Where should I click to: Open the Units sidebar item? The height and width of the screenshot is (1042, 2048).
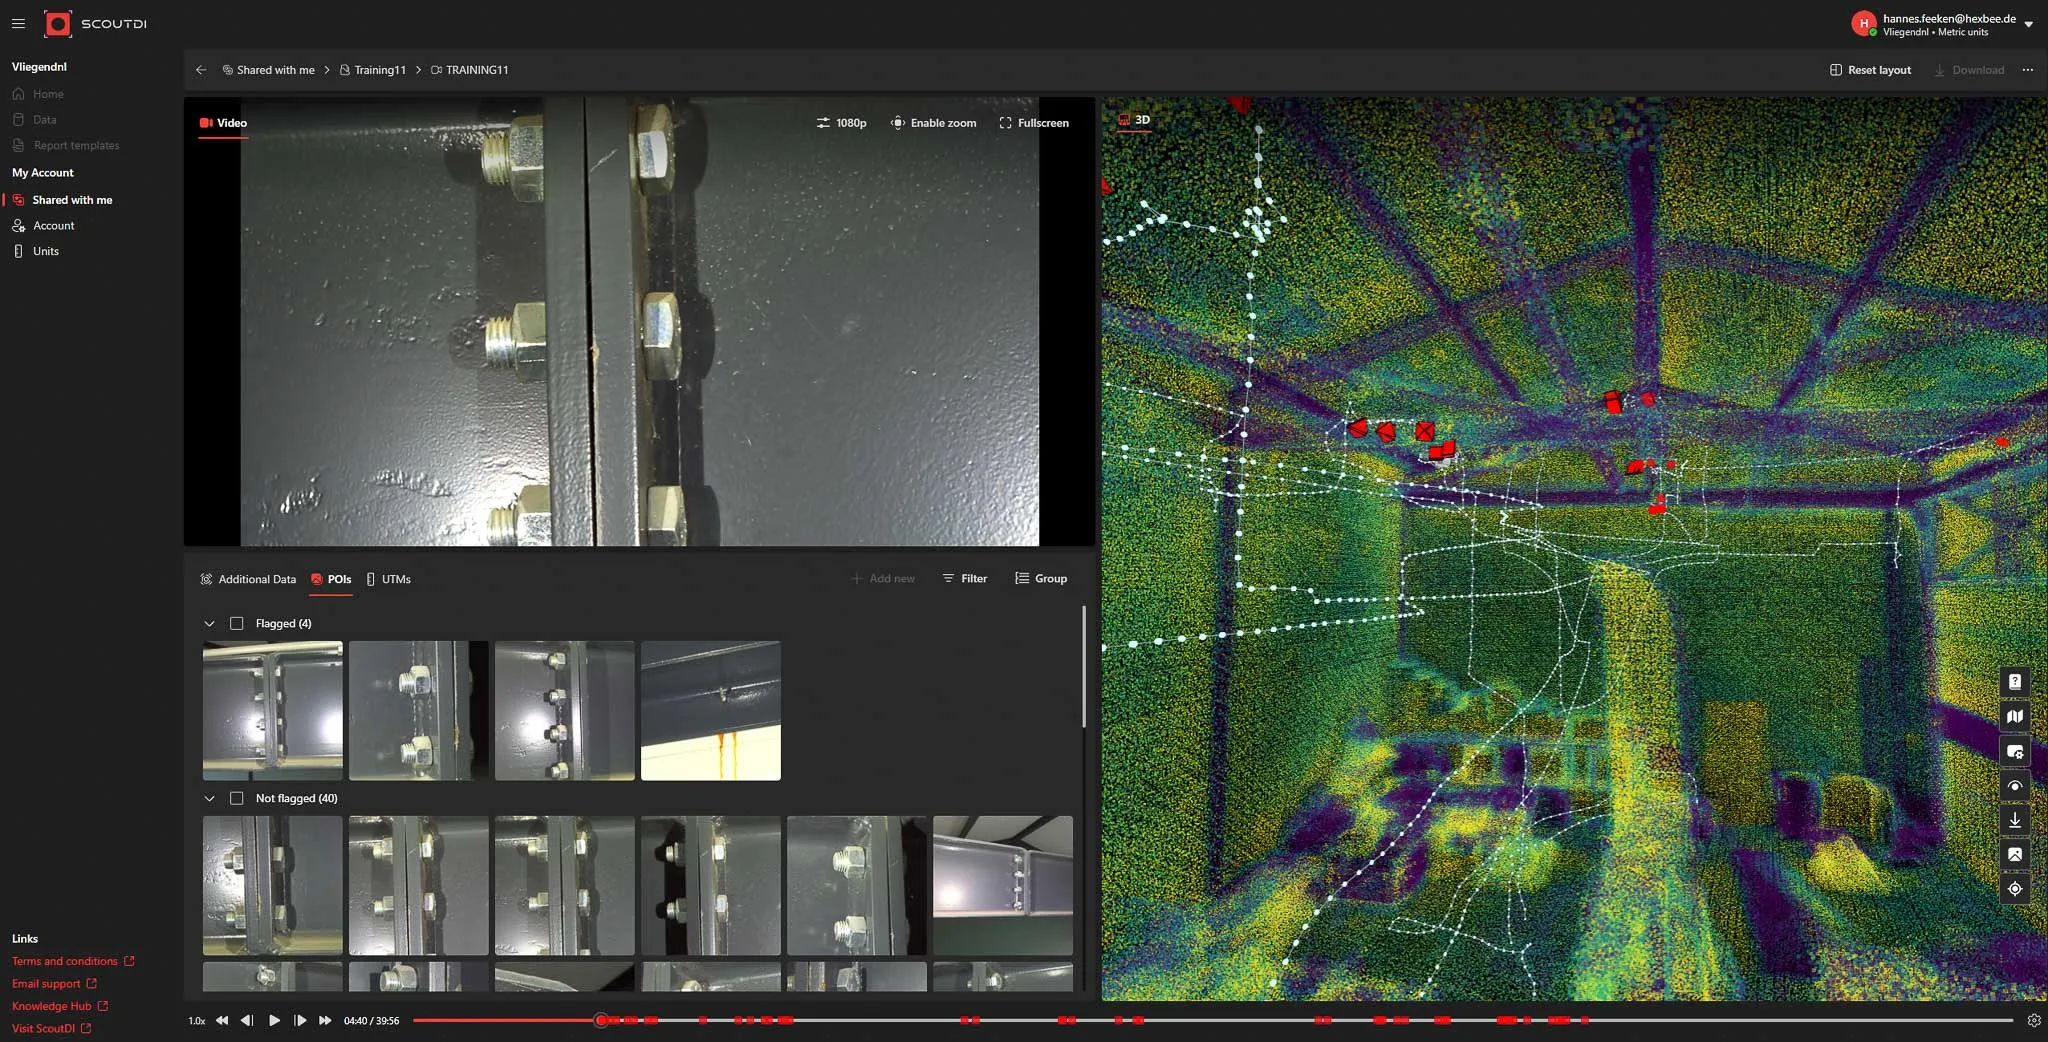pyautogui.click(x=45, y=251)
